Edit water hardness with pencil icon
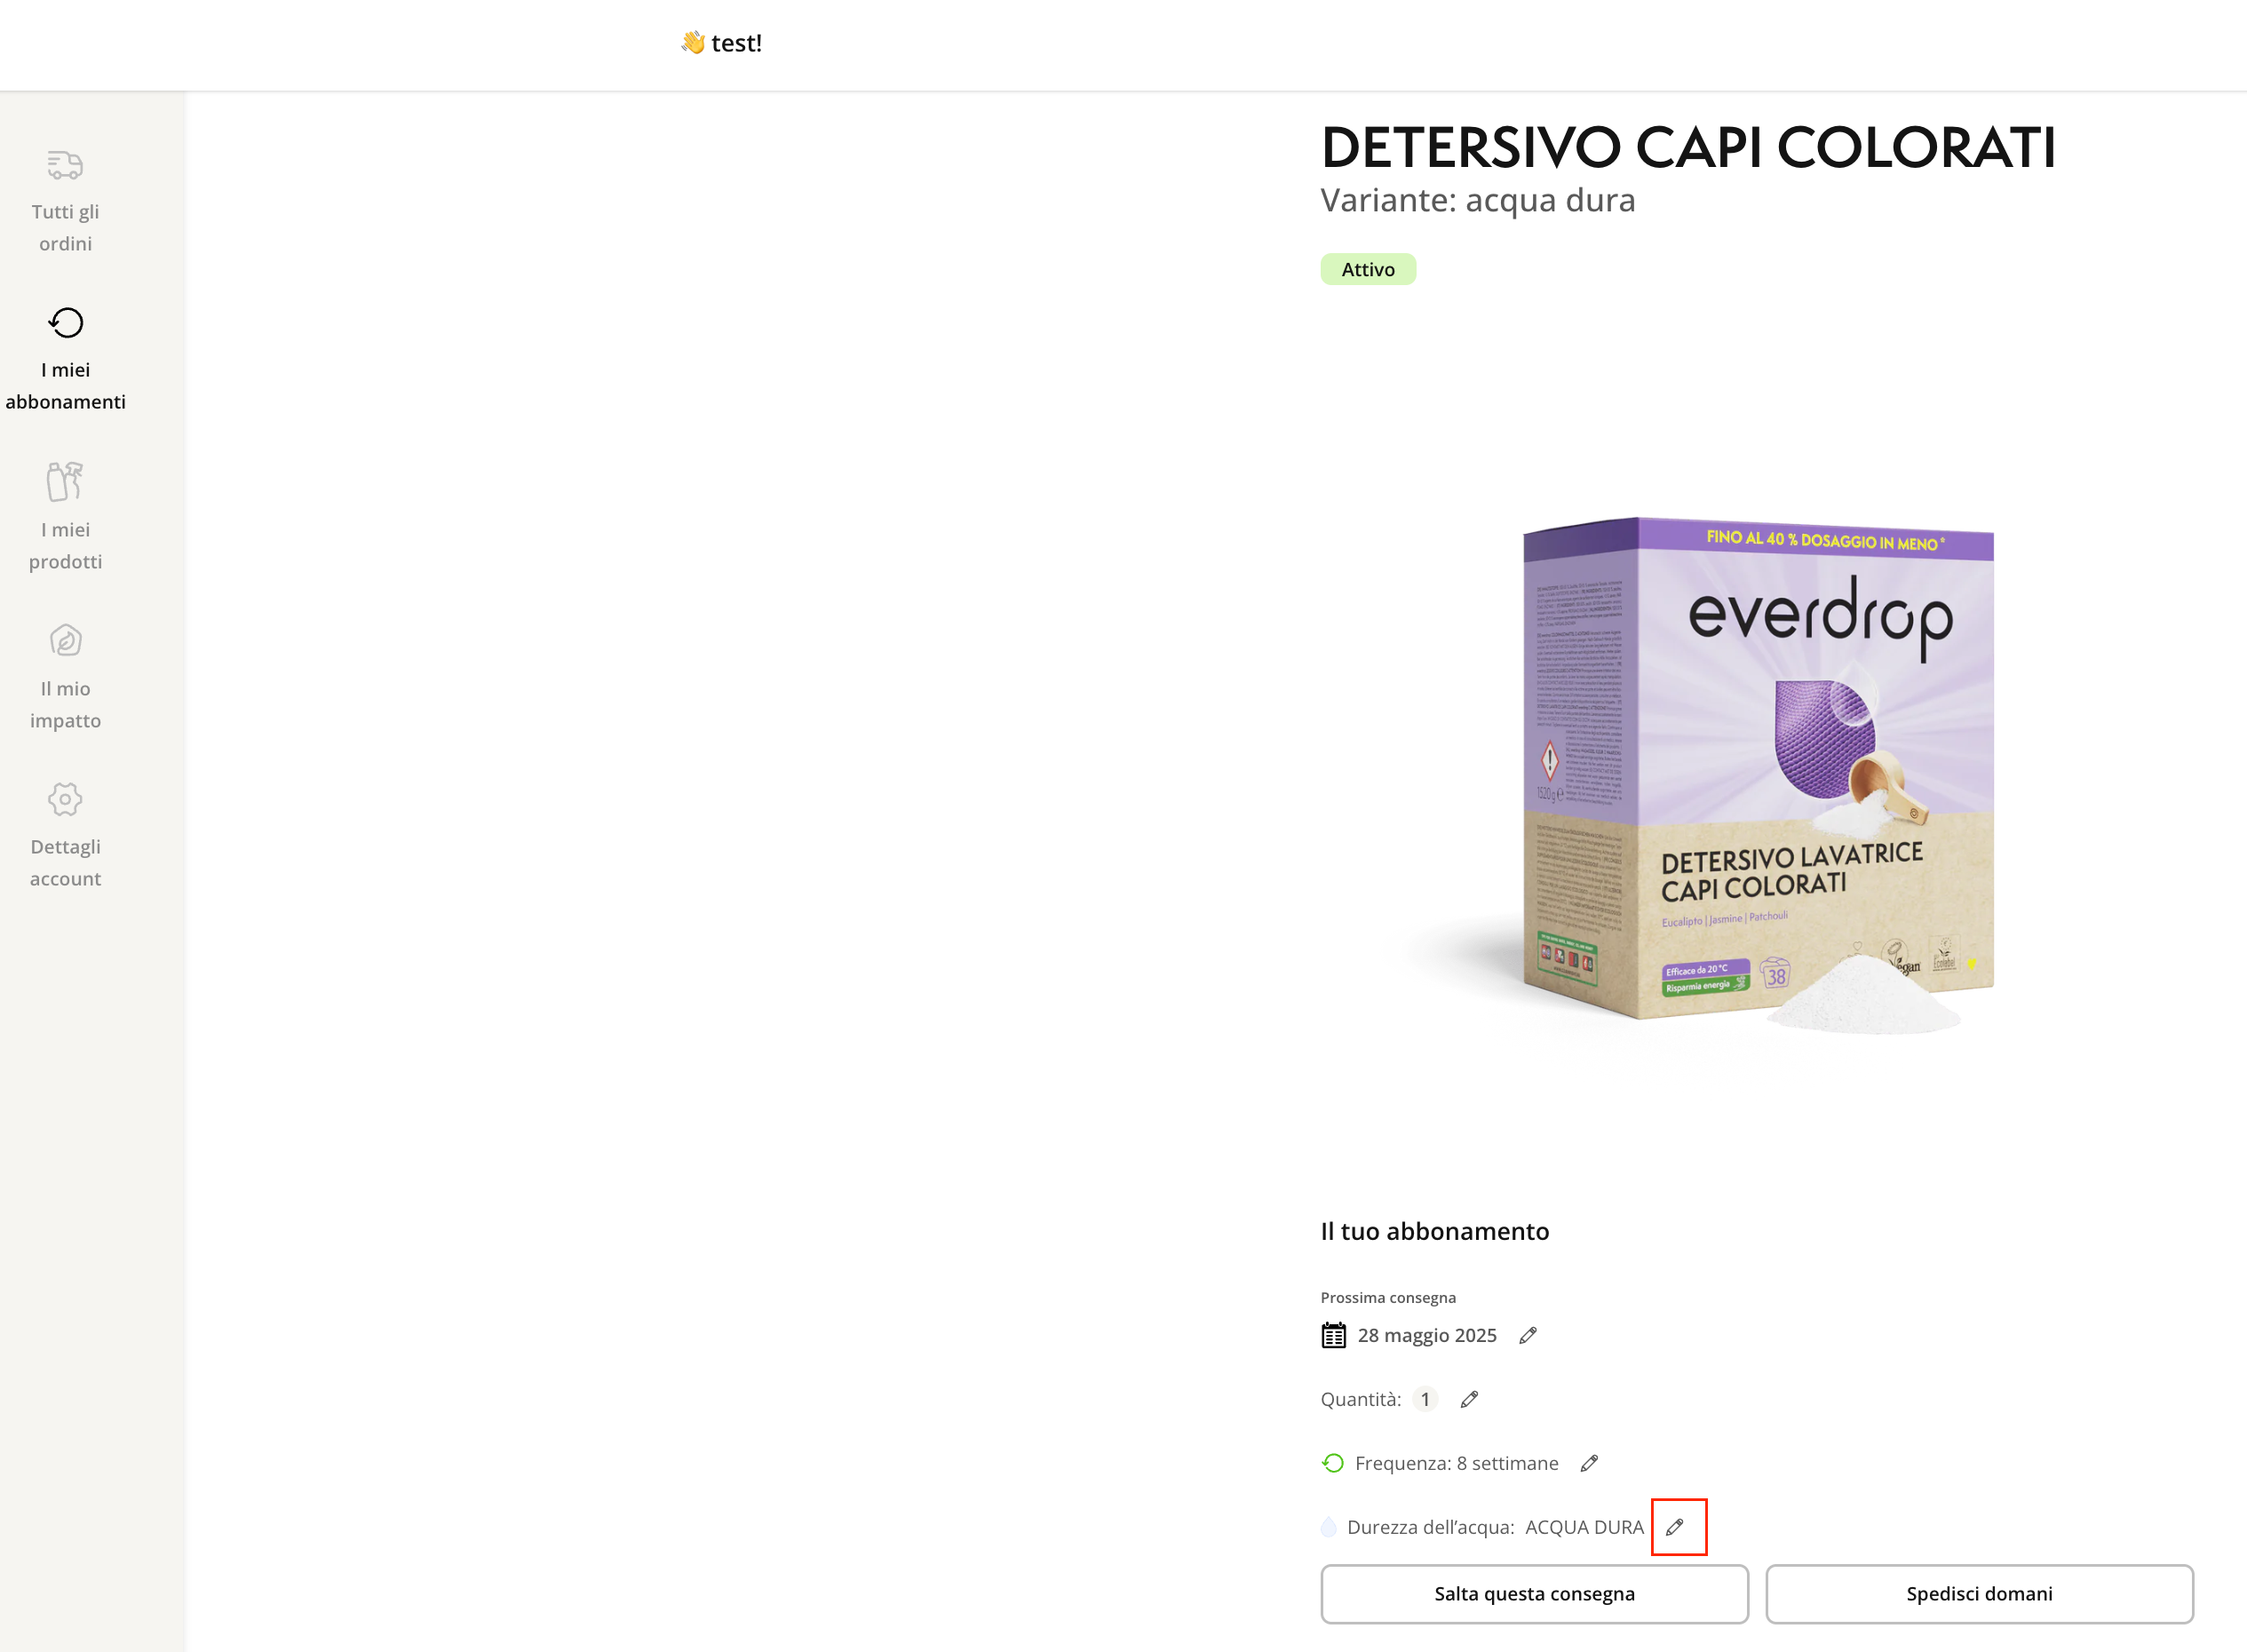 (1675, 1527)
